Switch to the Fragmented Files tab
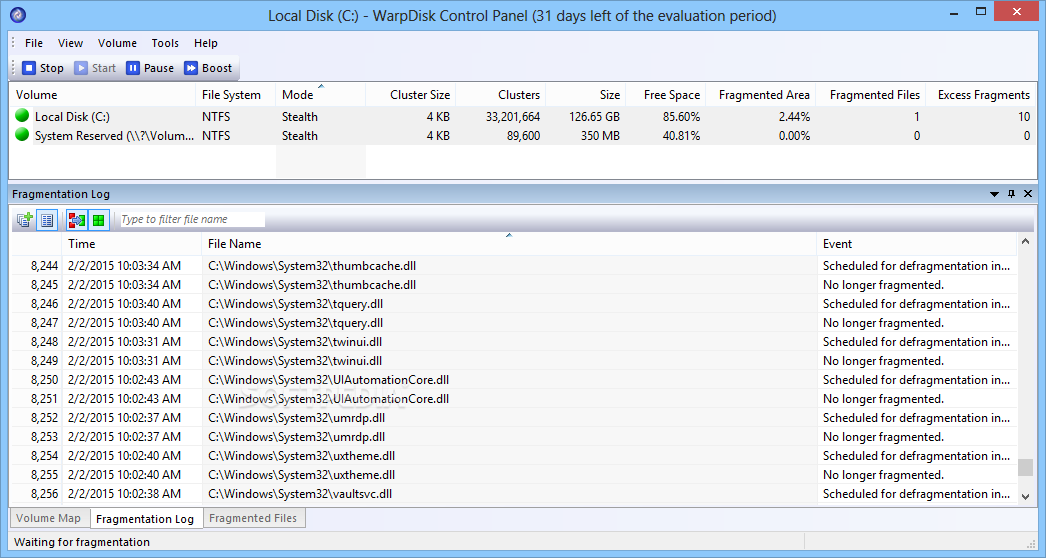 click(x=253, y=518)
